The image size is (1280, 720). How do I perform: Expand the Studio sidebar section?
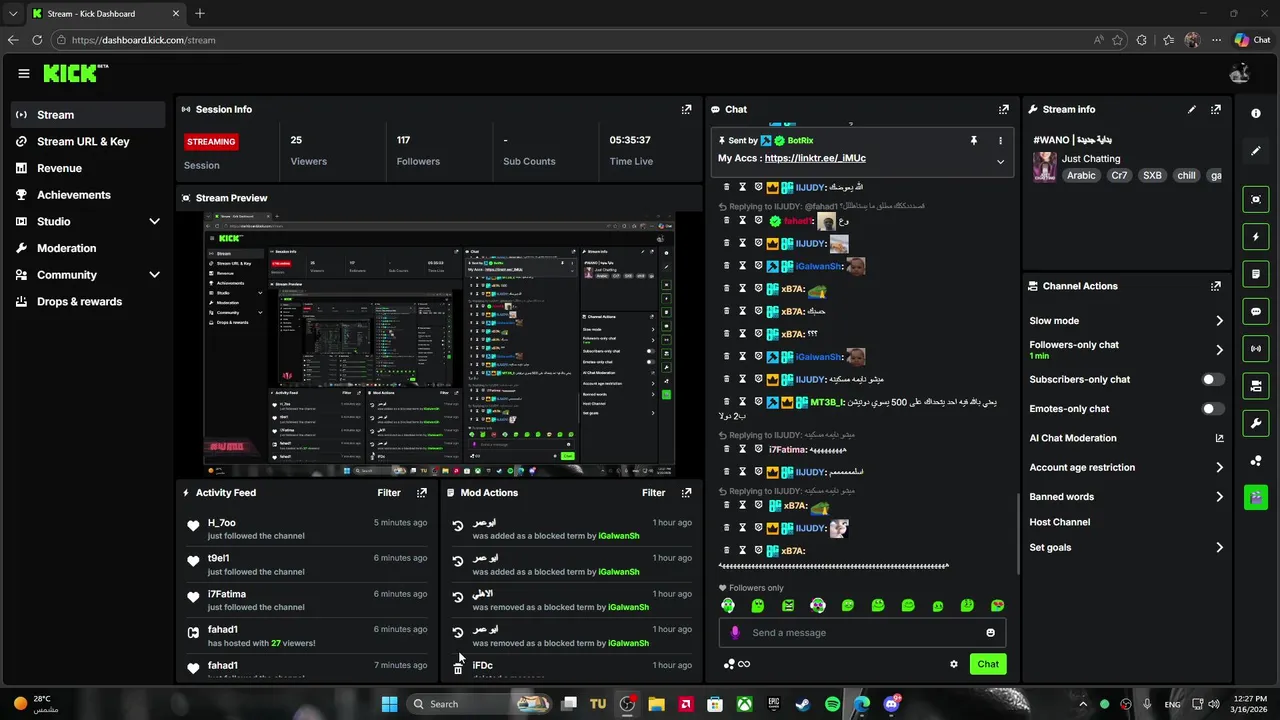tap(89, 221)
